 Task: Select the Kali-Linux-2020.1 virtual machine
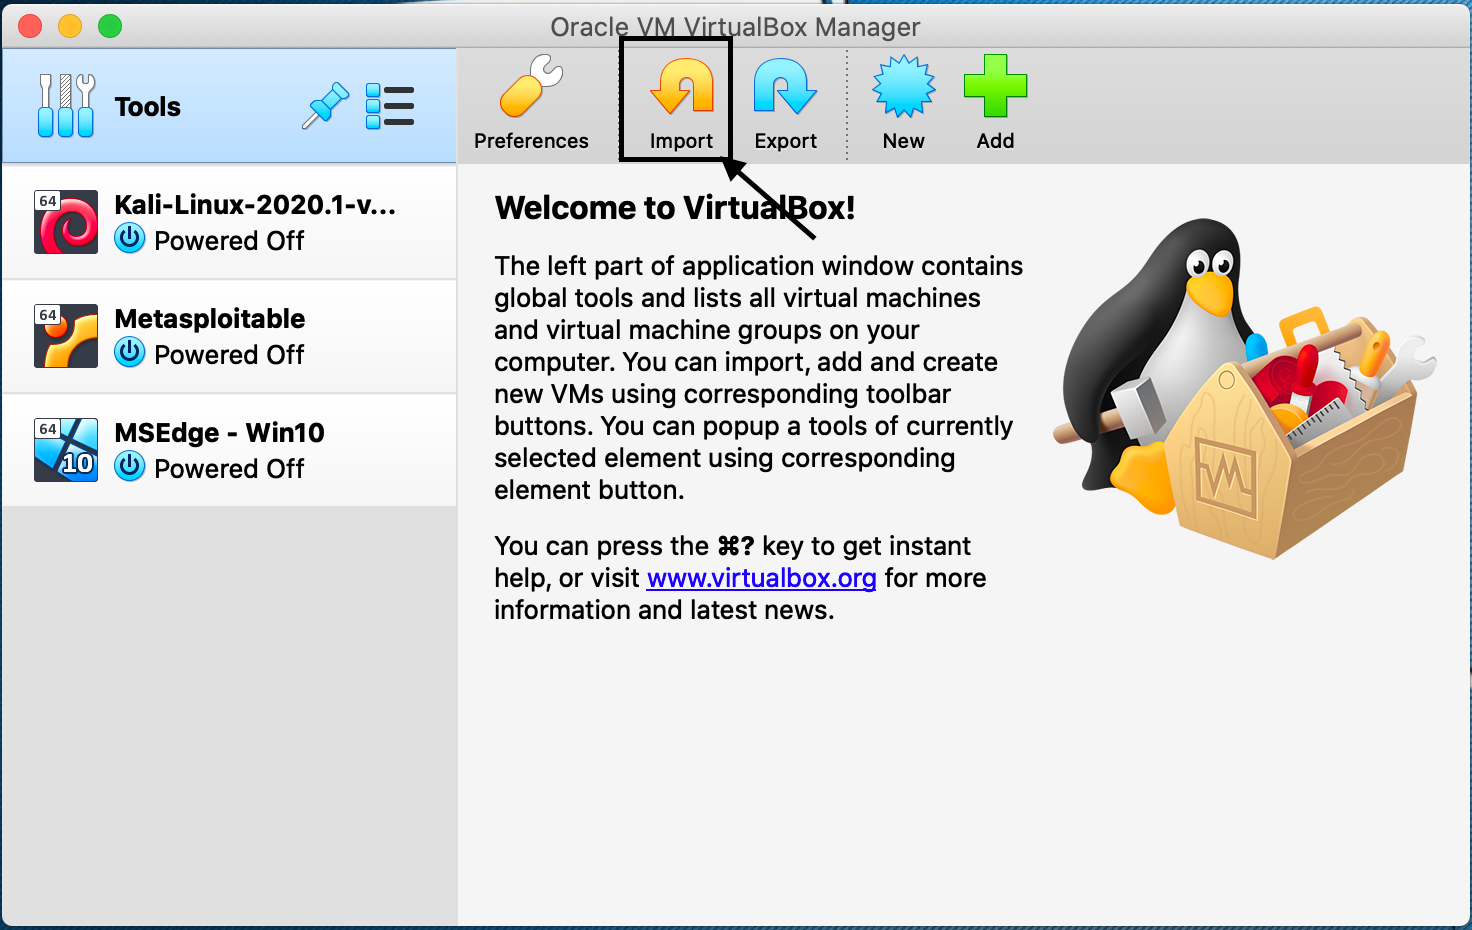[229, 222]
